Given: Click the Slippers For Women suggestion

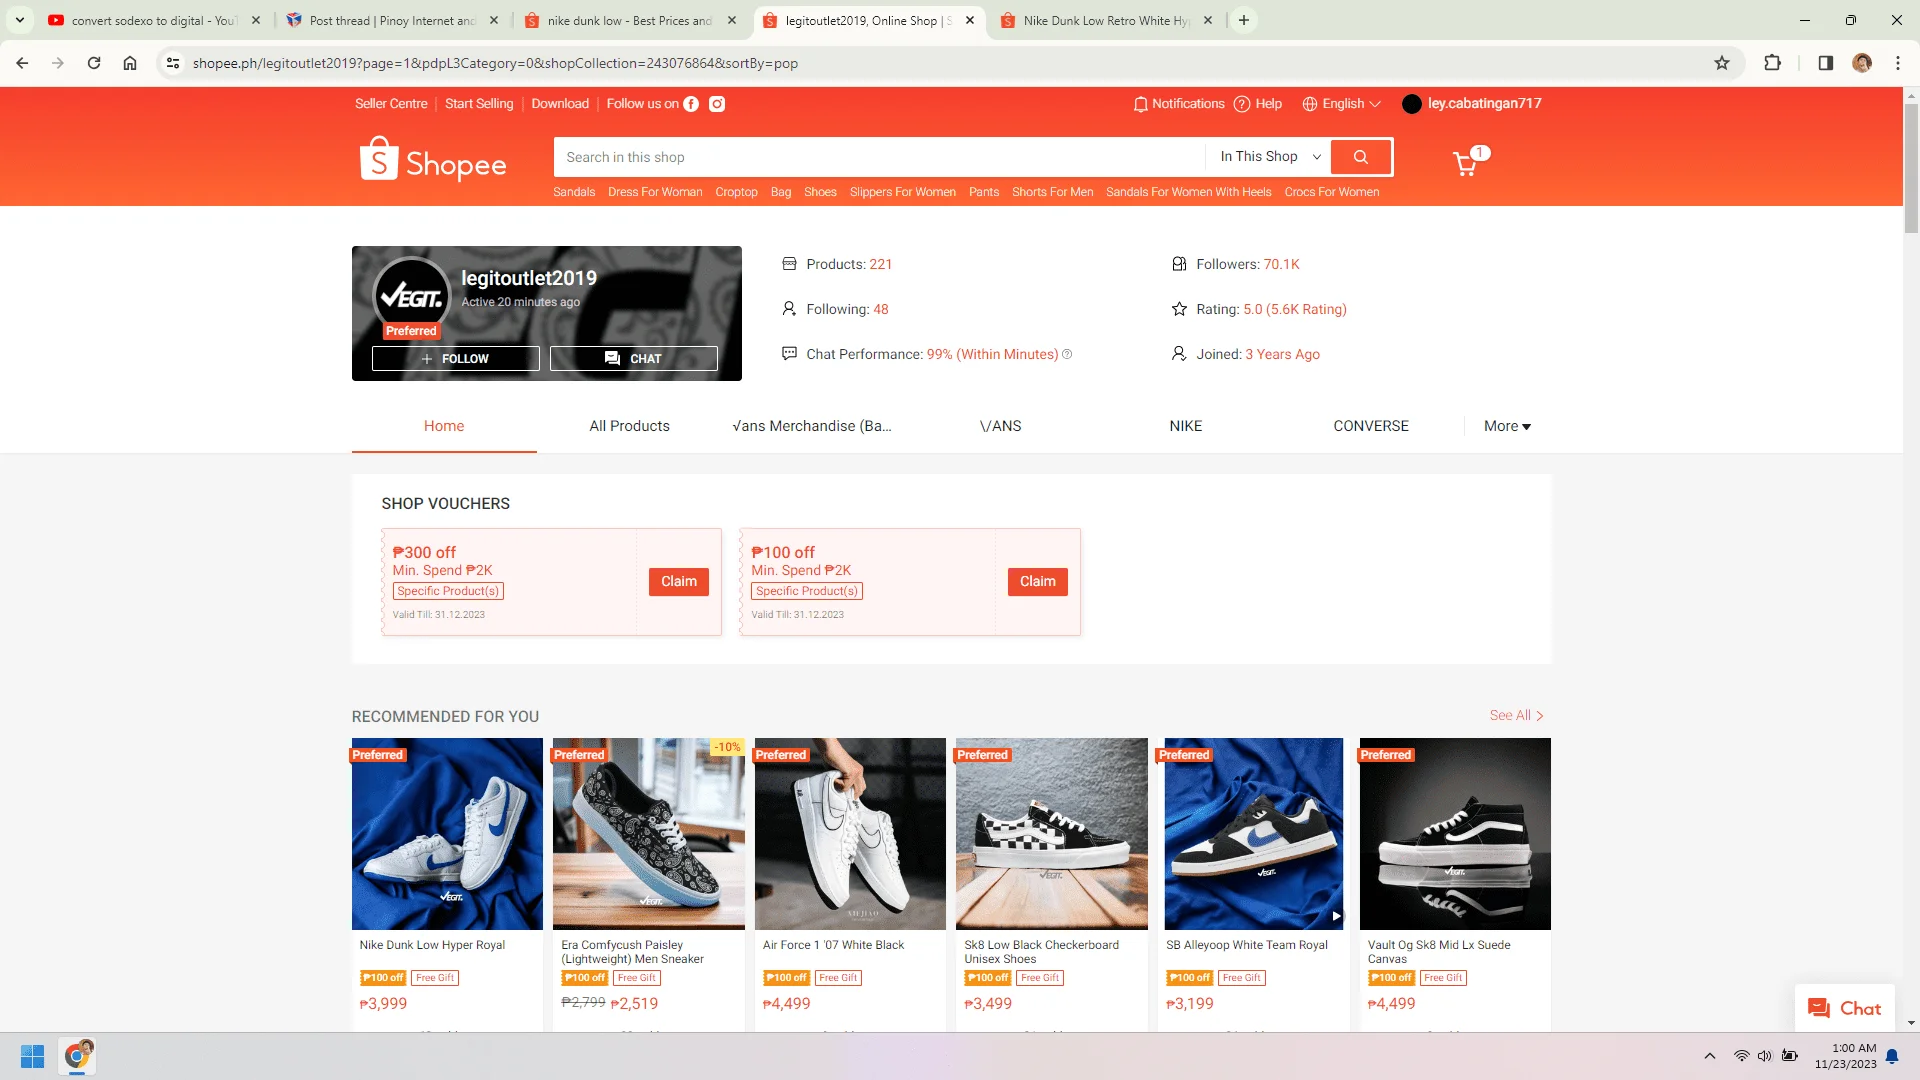Looking at the screenshot, I should point(903,192).
